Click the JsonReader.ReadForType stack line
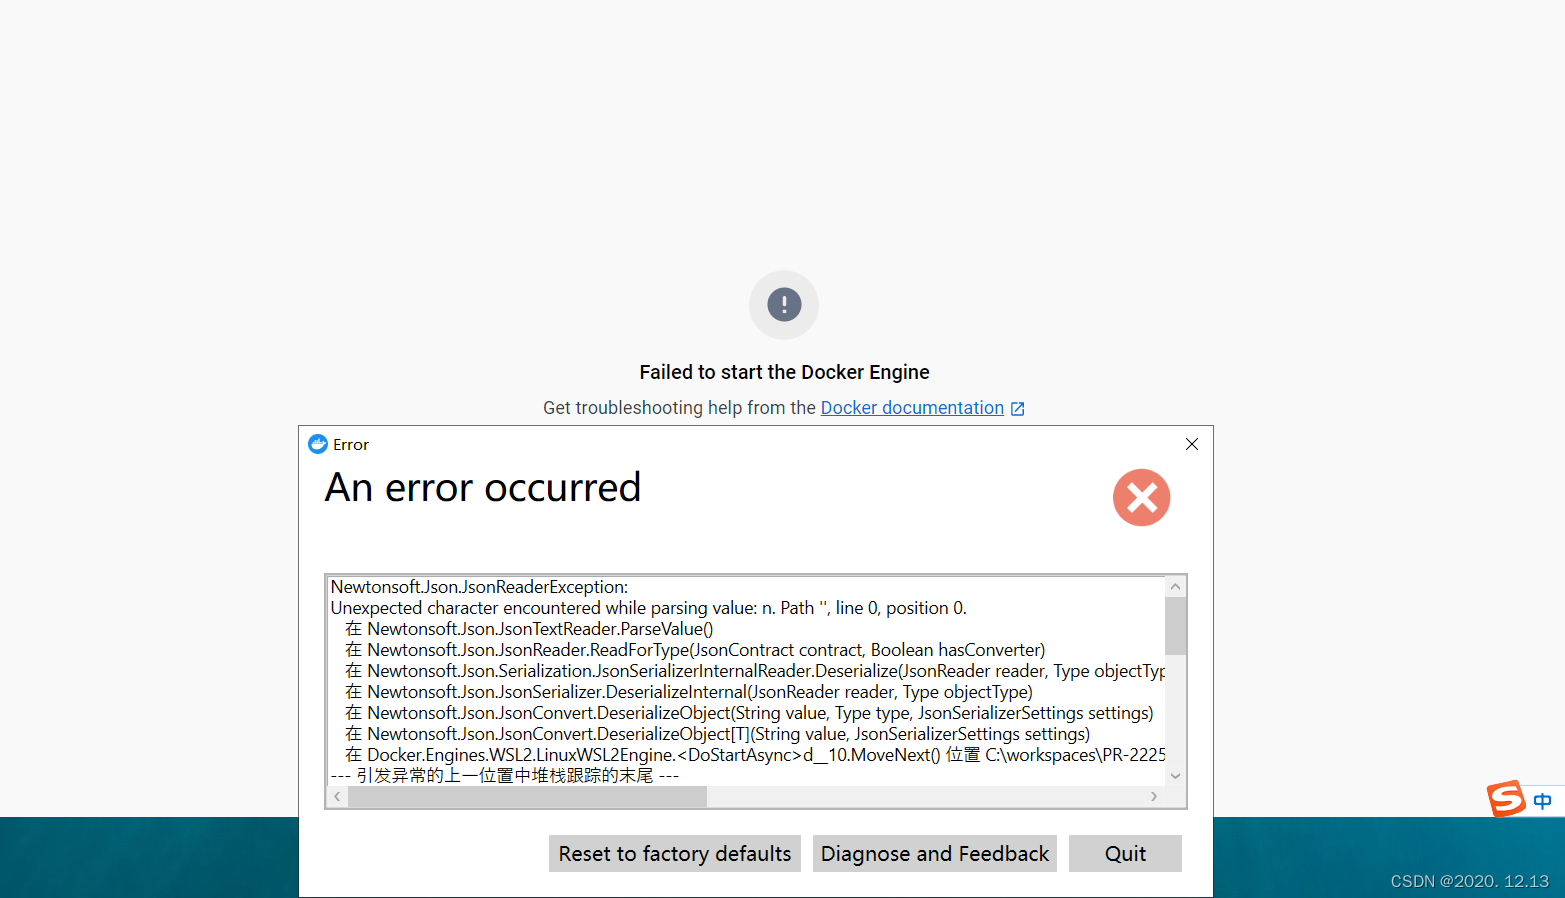This screenshot has width=1565, height=898. point(695,650)
